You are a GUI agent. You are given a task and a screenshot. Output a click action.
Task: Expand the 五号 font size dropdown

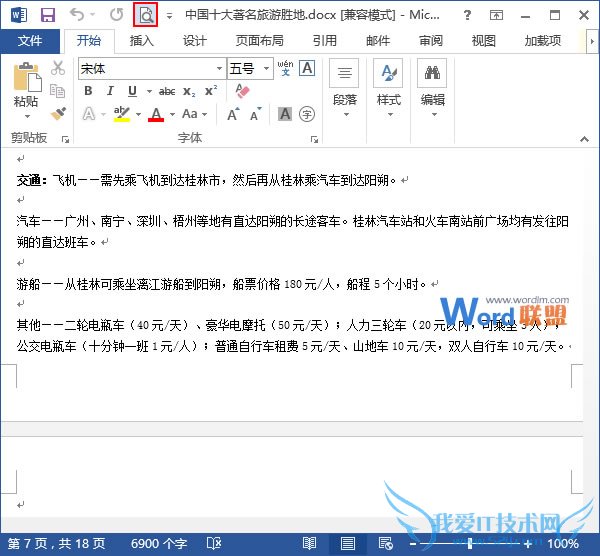(266, 69)
